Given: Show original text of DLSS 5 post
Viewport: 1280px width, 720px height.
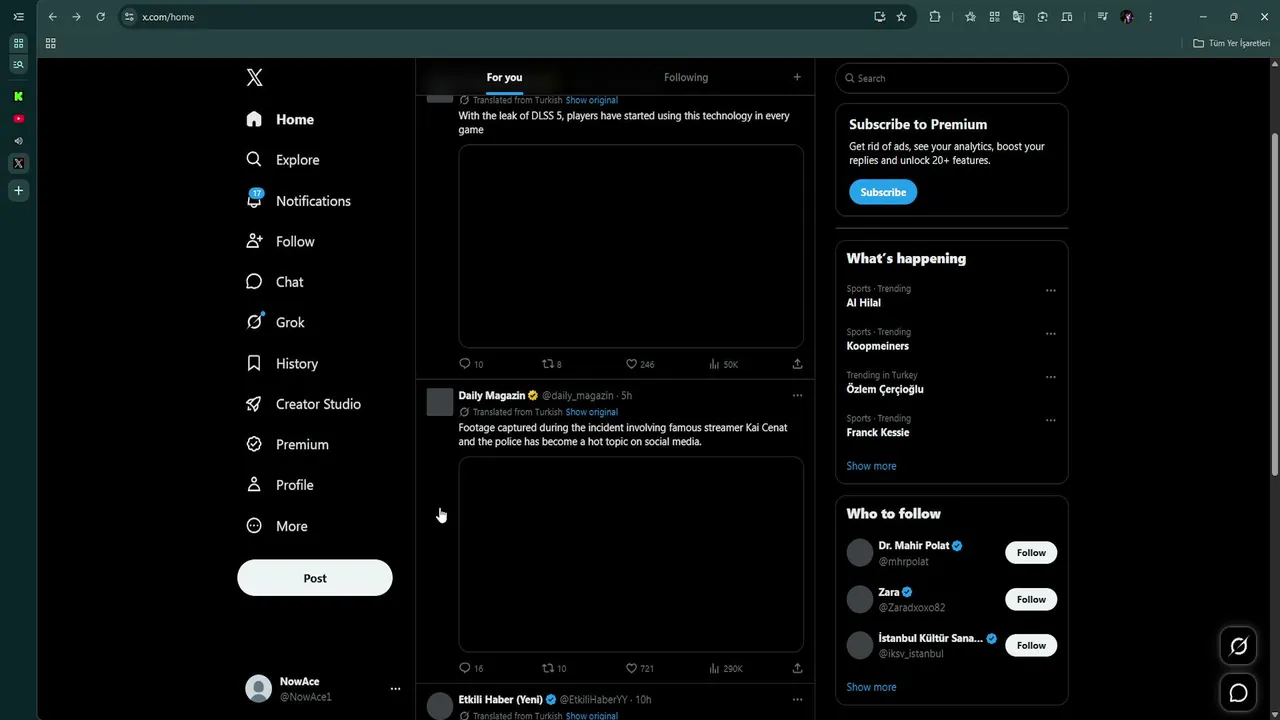Looking at the screenshot, I should 592,100.
